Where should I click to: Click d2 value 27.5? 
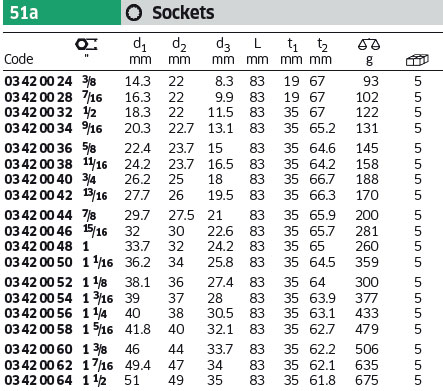tap(181, 215)
